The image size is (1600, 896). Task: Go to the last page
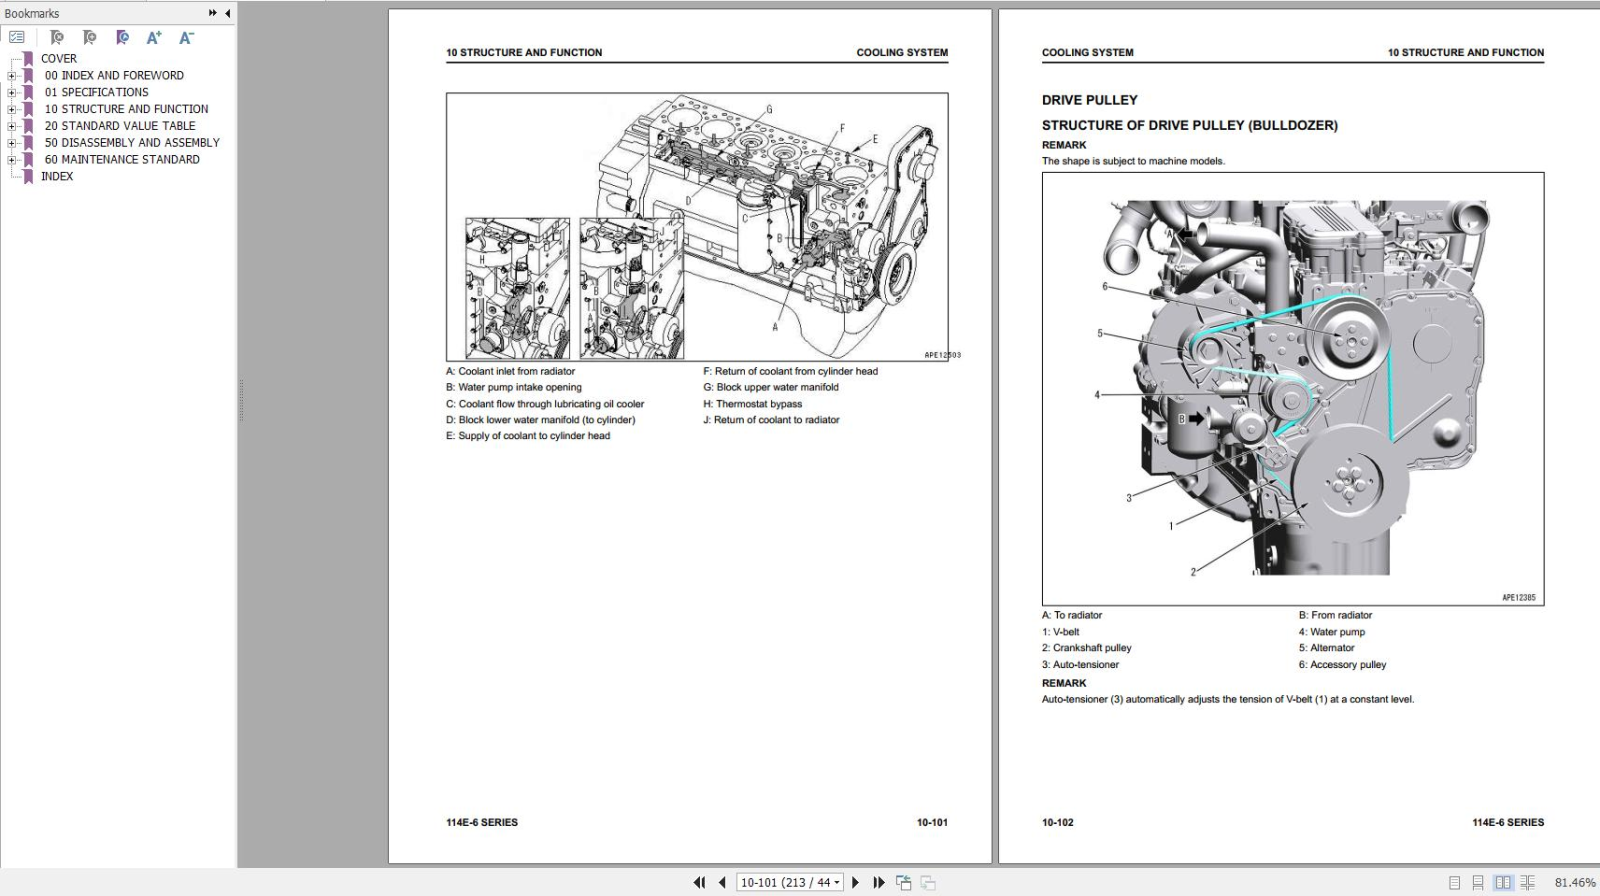click(x=879, y=882)
